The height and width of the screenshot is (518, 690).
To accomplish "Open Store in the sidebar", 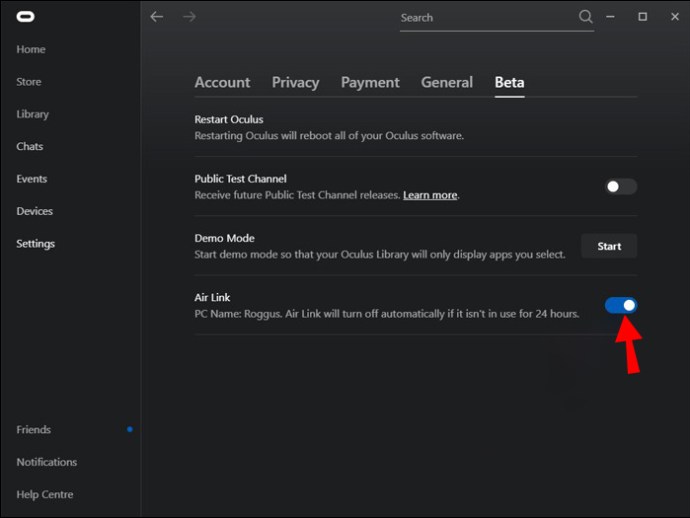I will pyautogui.click(x=29, y=82).
